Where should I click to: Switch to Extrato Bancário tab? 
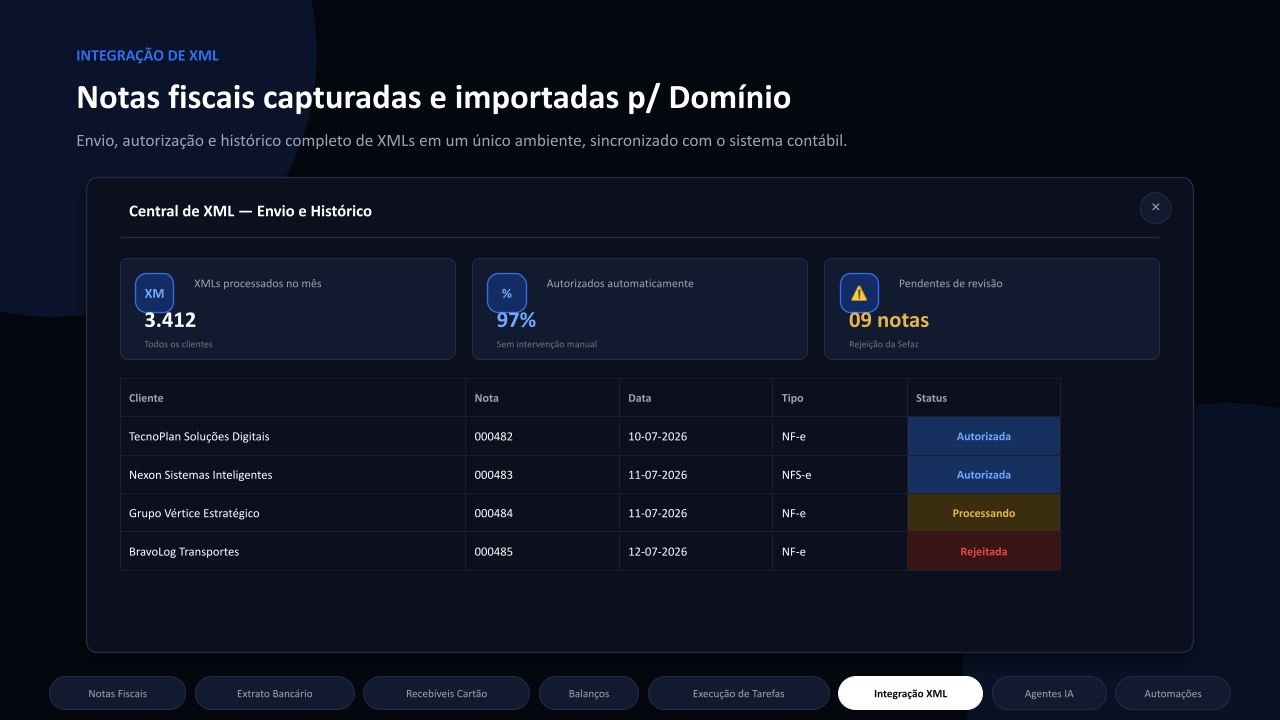pyautogui.click(x=274, y=693)
